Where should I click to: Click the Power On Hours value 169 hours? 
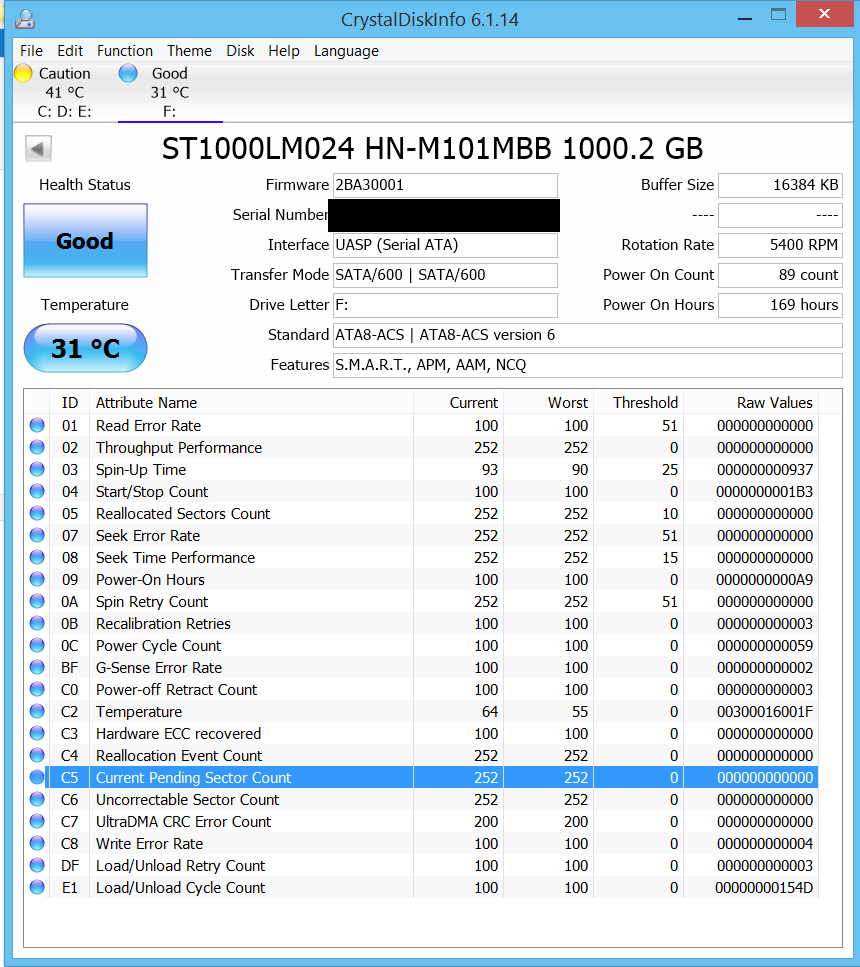pyautogui.click(x=780, y=305)
